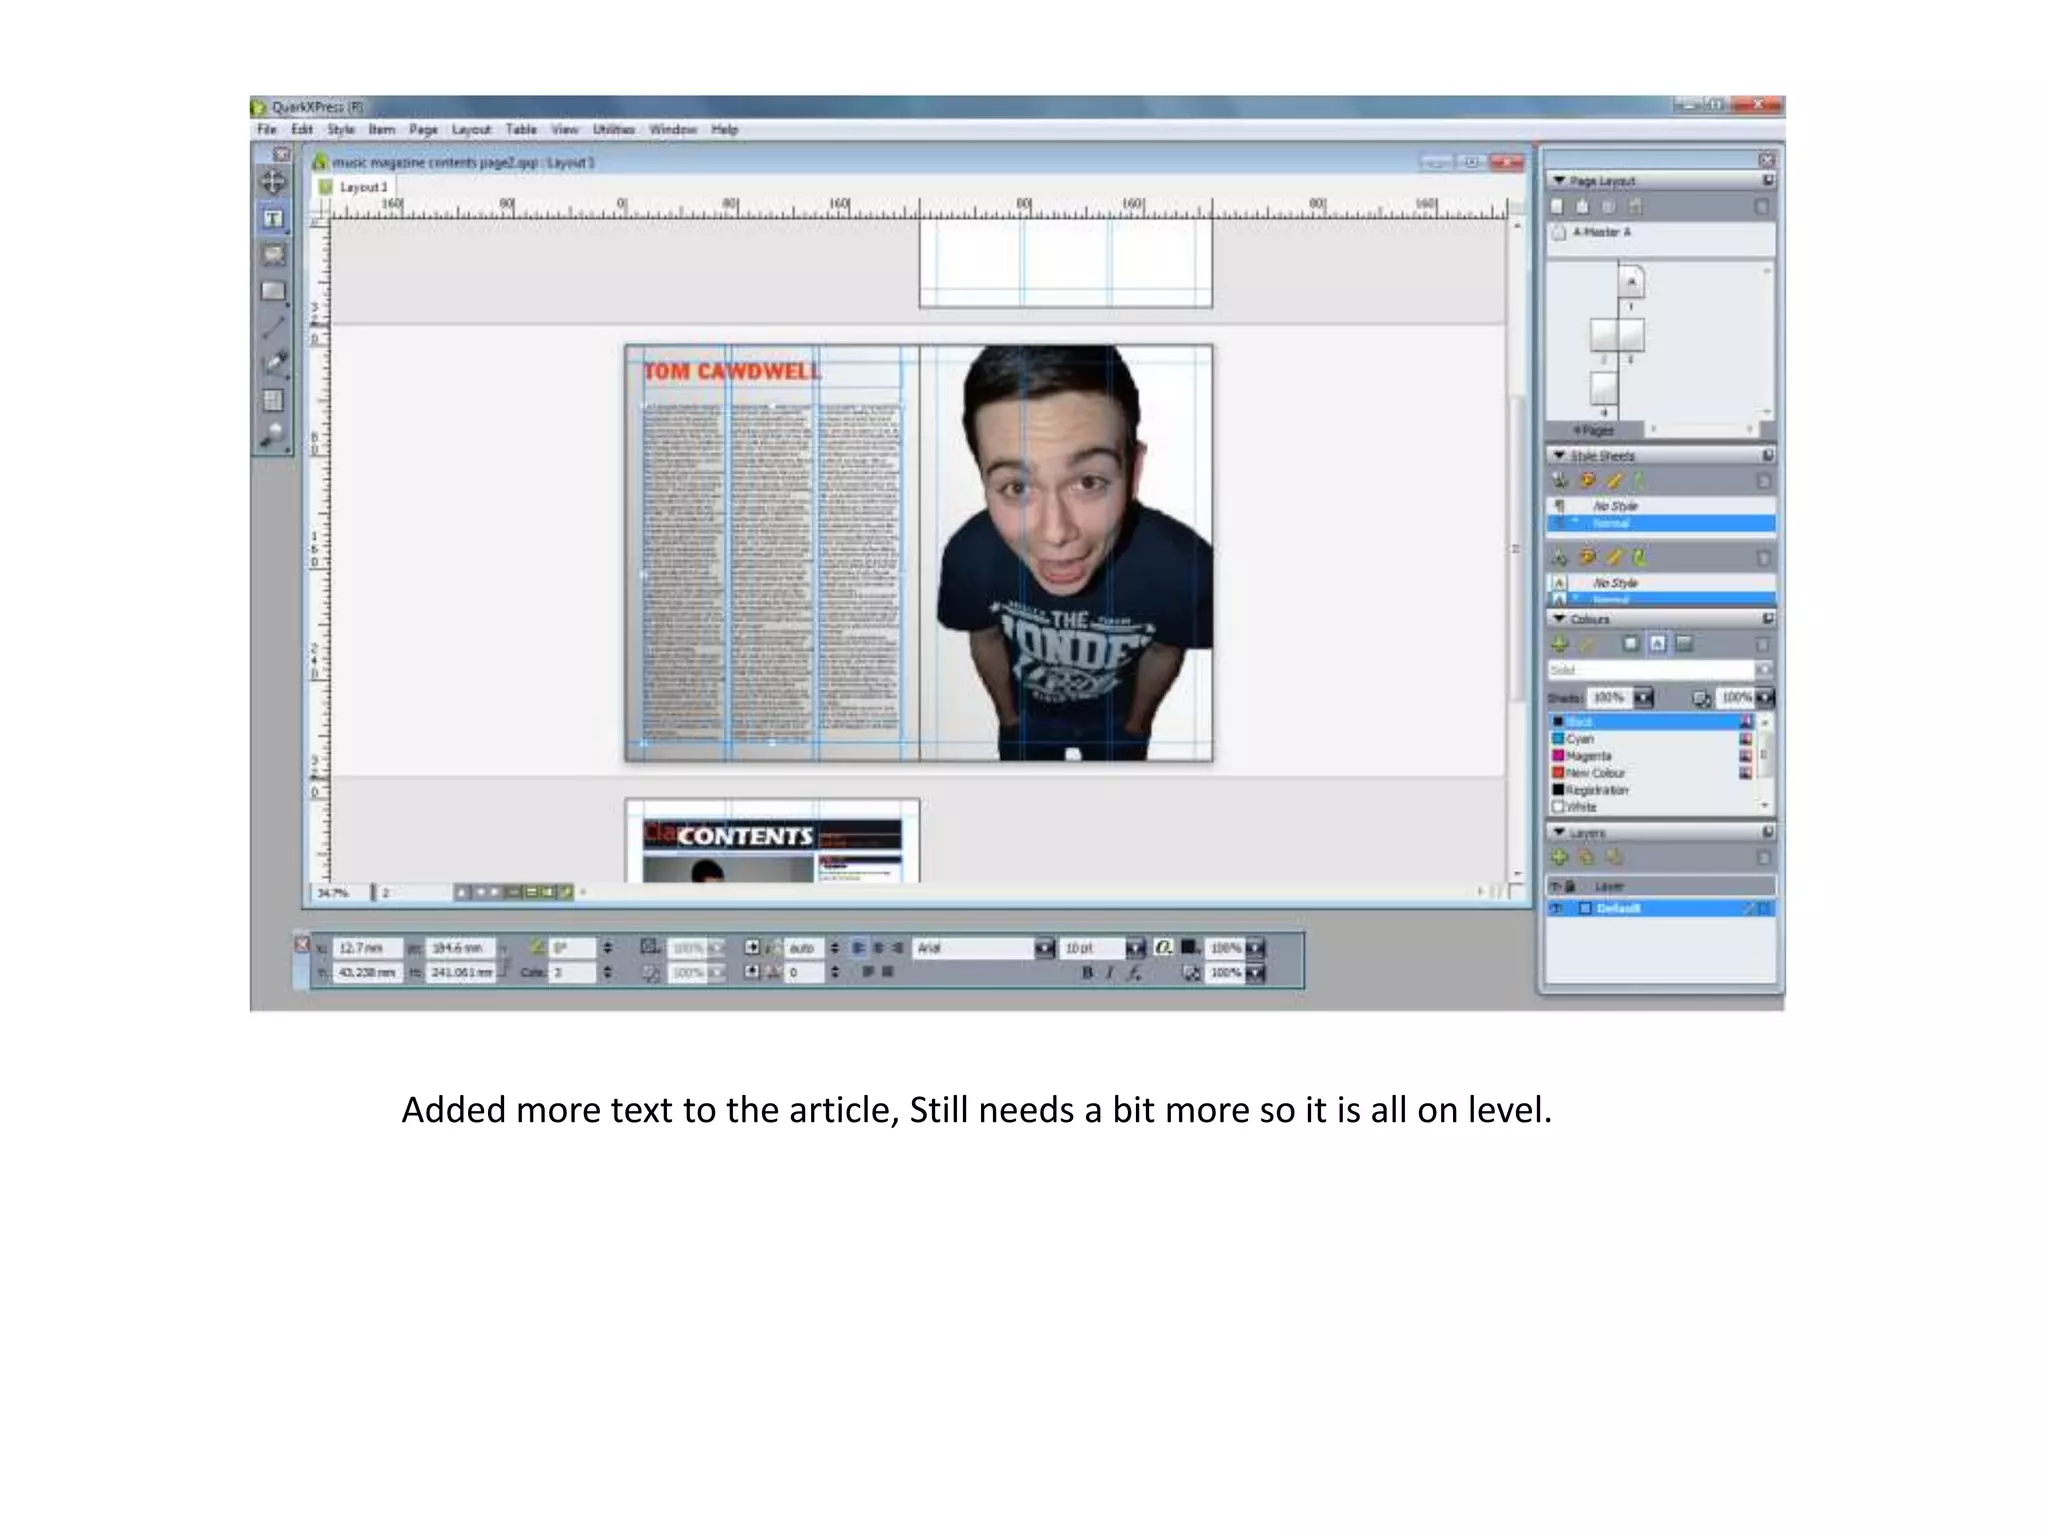Click the add new colour plus icon
Image resolution: width=2048 pixels, height=1536 pixels.
pos(1559,644)
